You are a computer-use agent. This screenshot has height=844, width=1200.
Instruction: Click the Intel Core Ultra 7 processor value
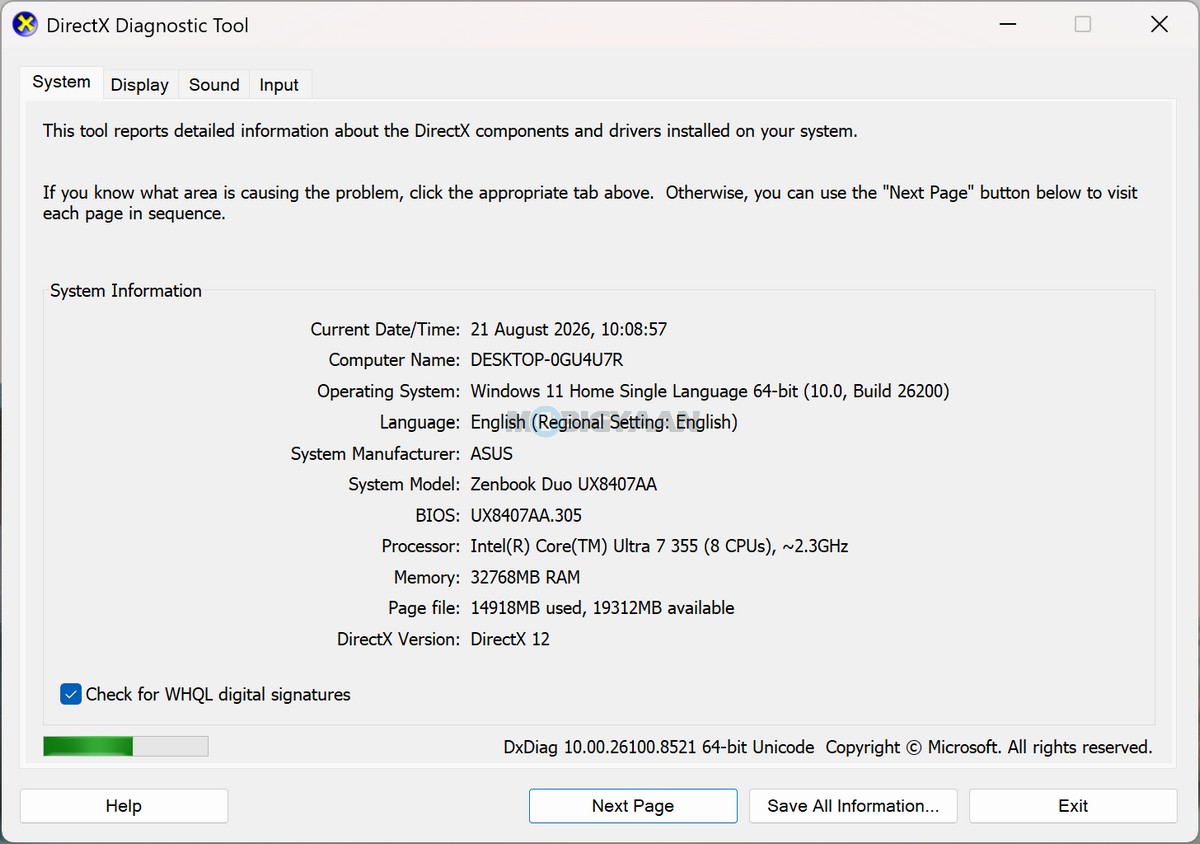tap(660, 546)
